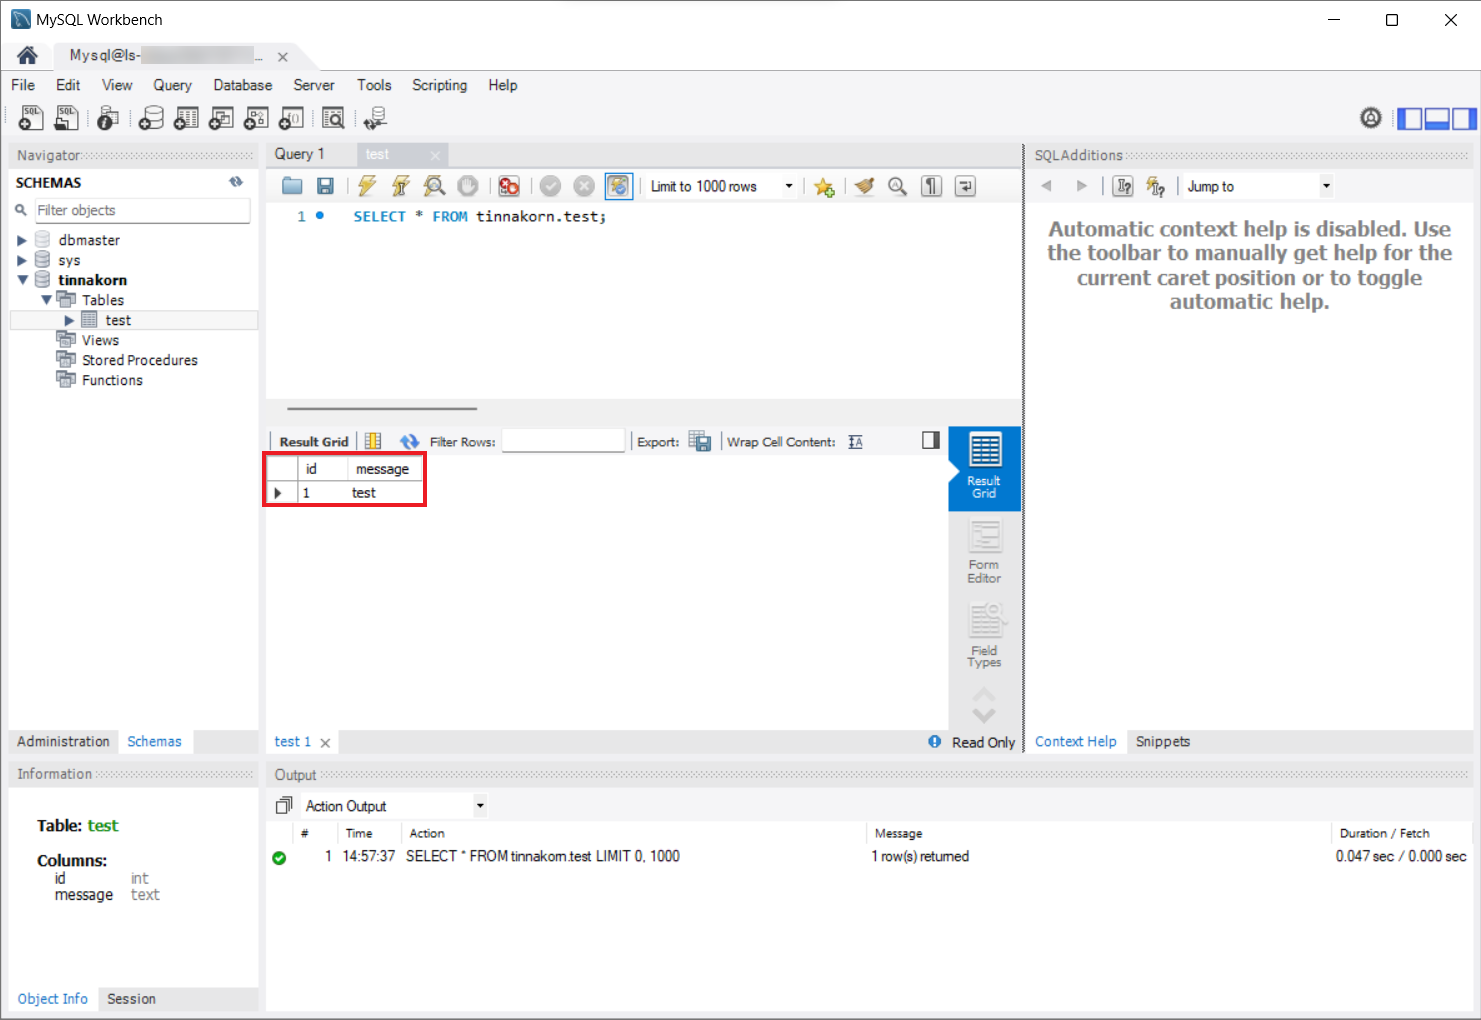Click the stop execution hand icon
The width and height of the screenshot is (1481, 1020).
[467, 186]
